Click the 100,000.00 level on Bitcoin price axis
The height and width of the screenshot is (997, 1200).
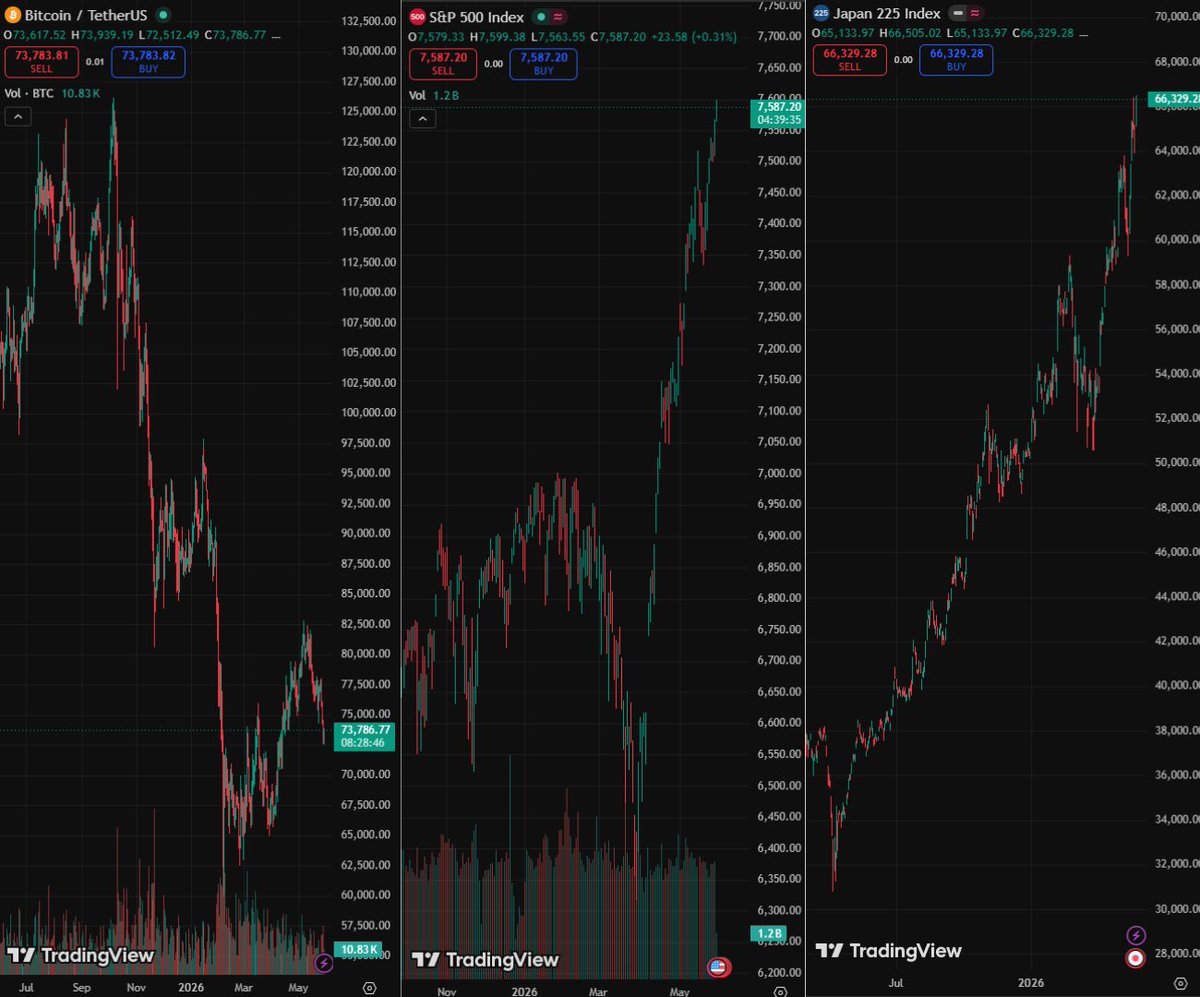pyautogui.click(x=368, y=412)
